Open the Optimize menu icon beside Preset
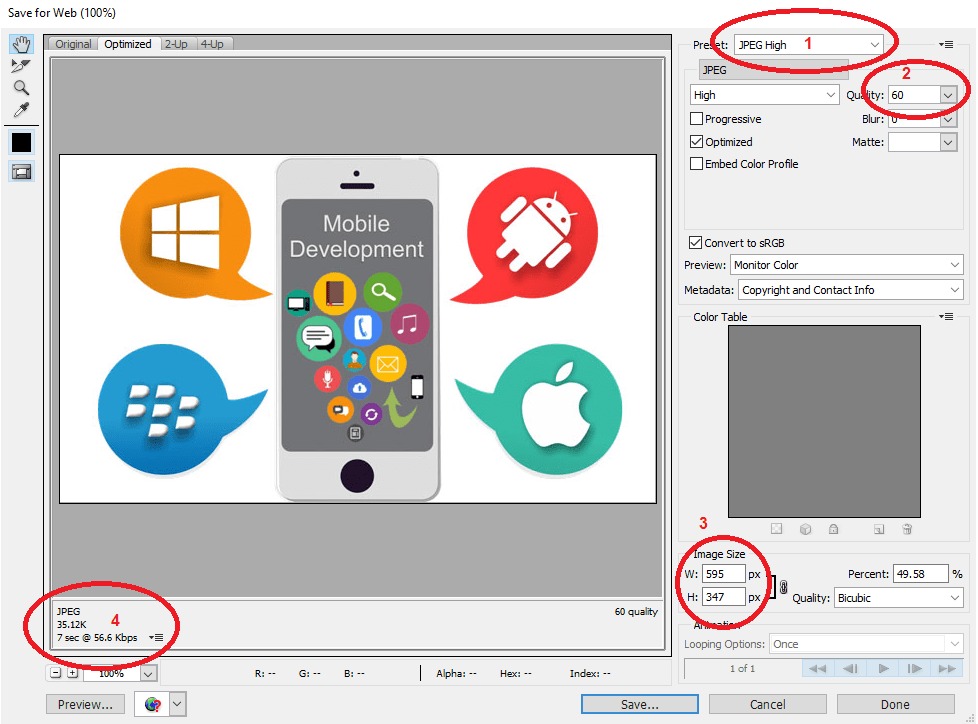Screen dimensions: 978x724 [946, 44]
